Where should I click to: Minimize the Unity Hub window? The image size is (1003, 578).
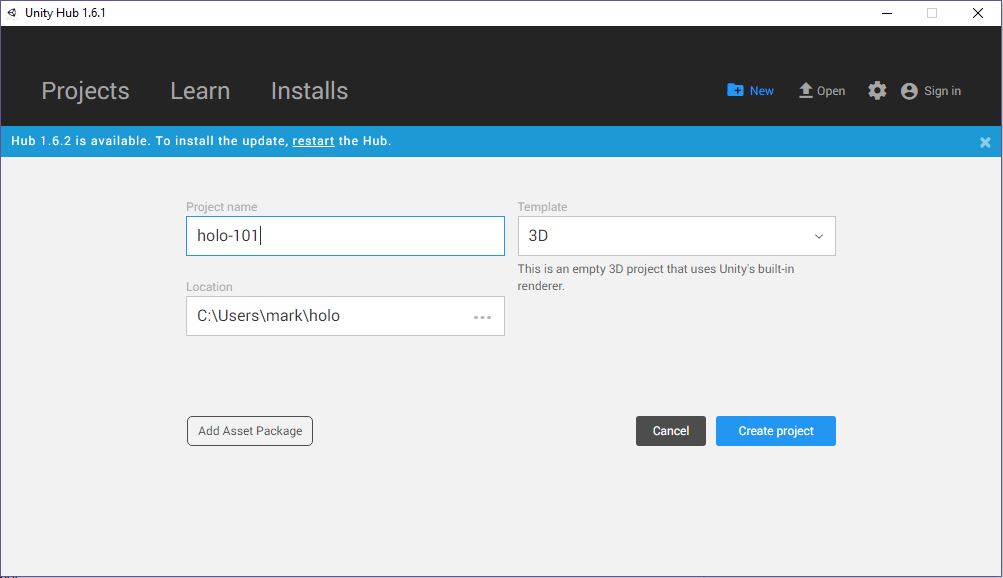tap(887, 13)
